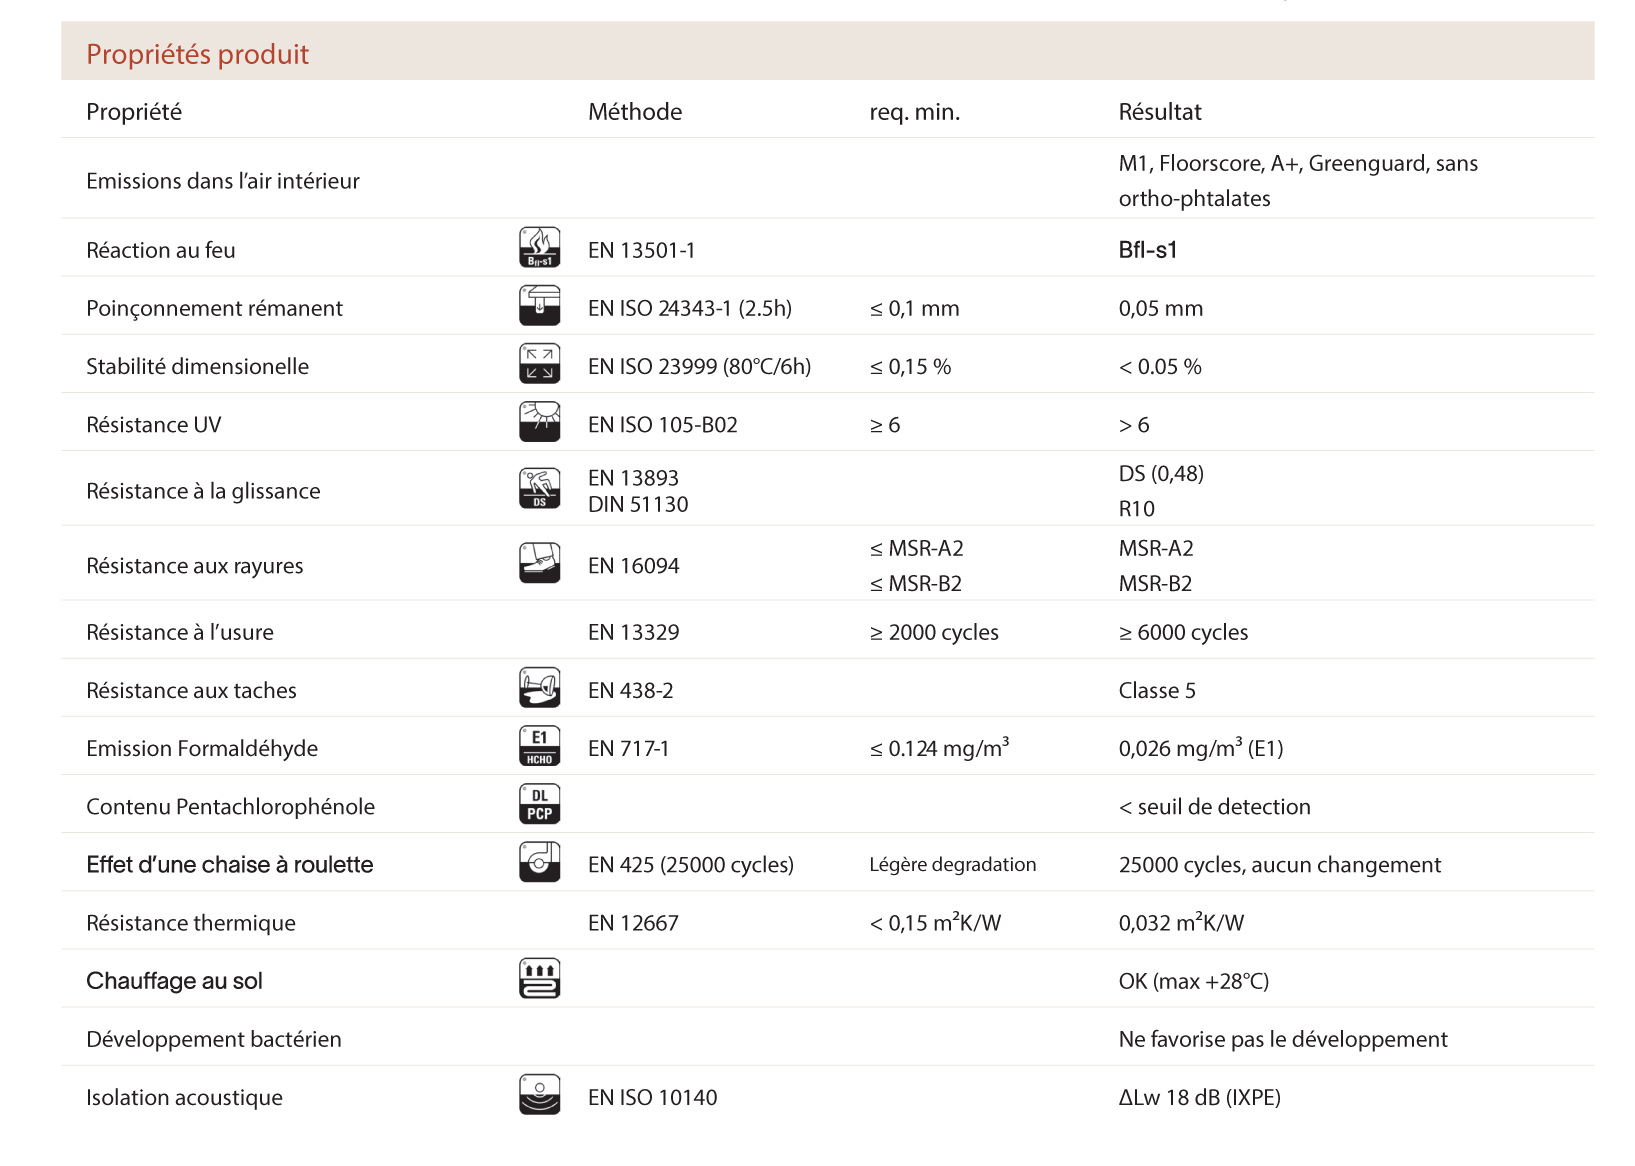Click the ≥ 6000 cycles result

1183,633
